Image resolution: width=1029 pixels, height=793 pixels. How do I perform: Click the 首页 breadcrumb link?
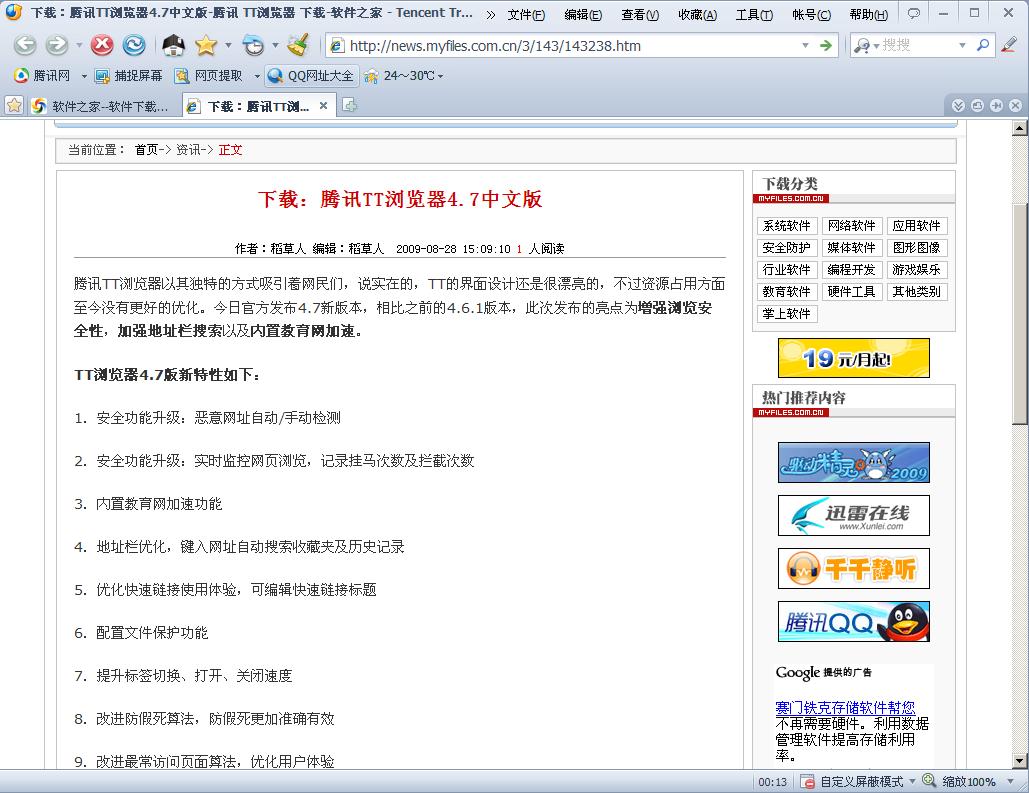[145, 150]
